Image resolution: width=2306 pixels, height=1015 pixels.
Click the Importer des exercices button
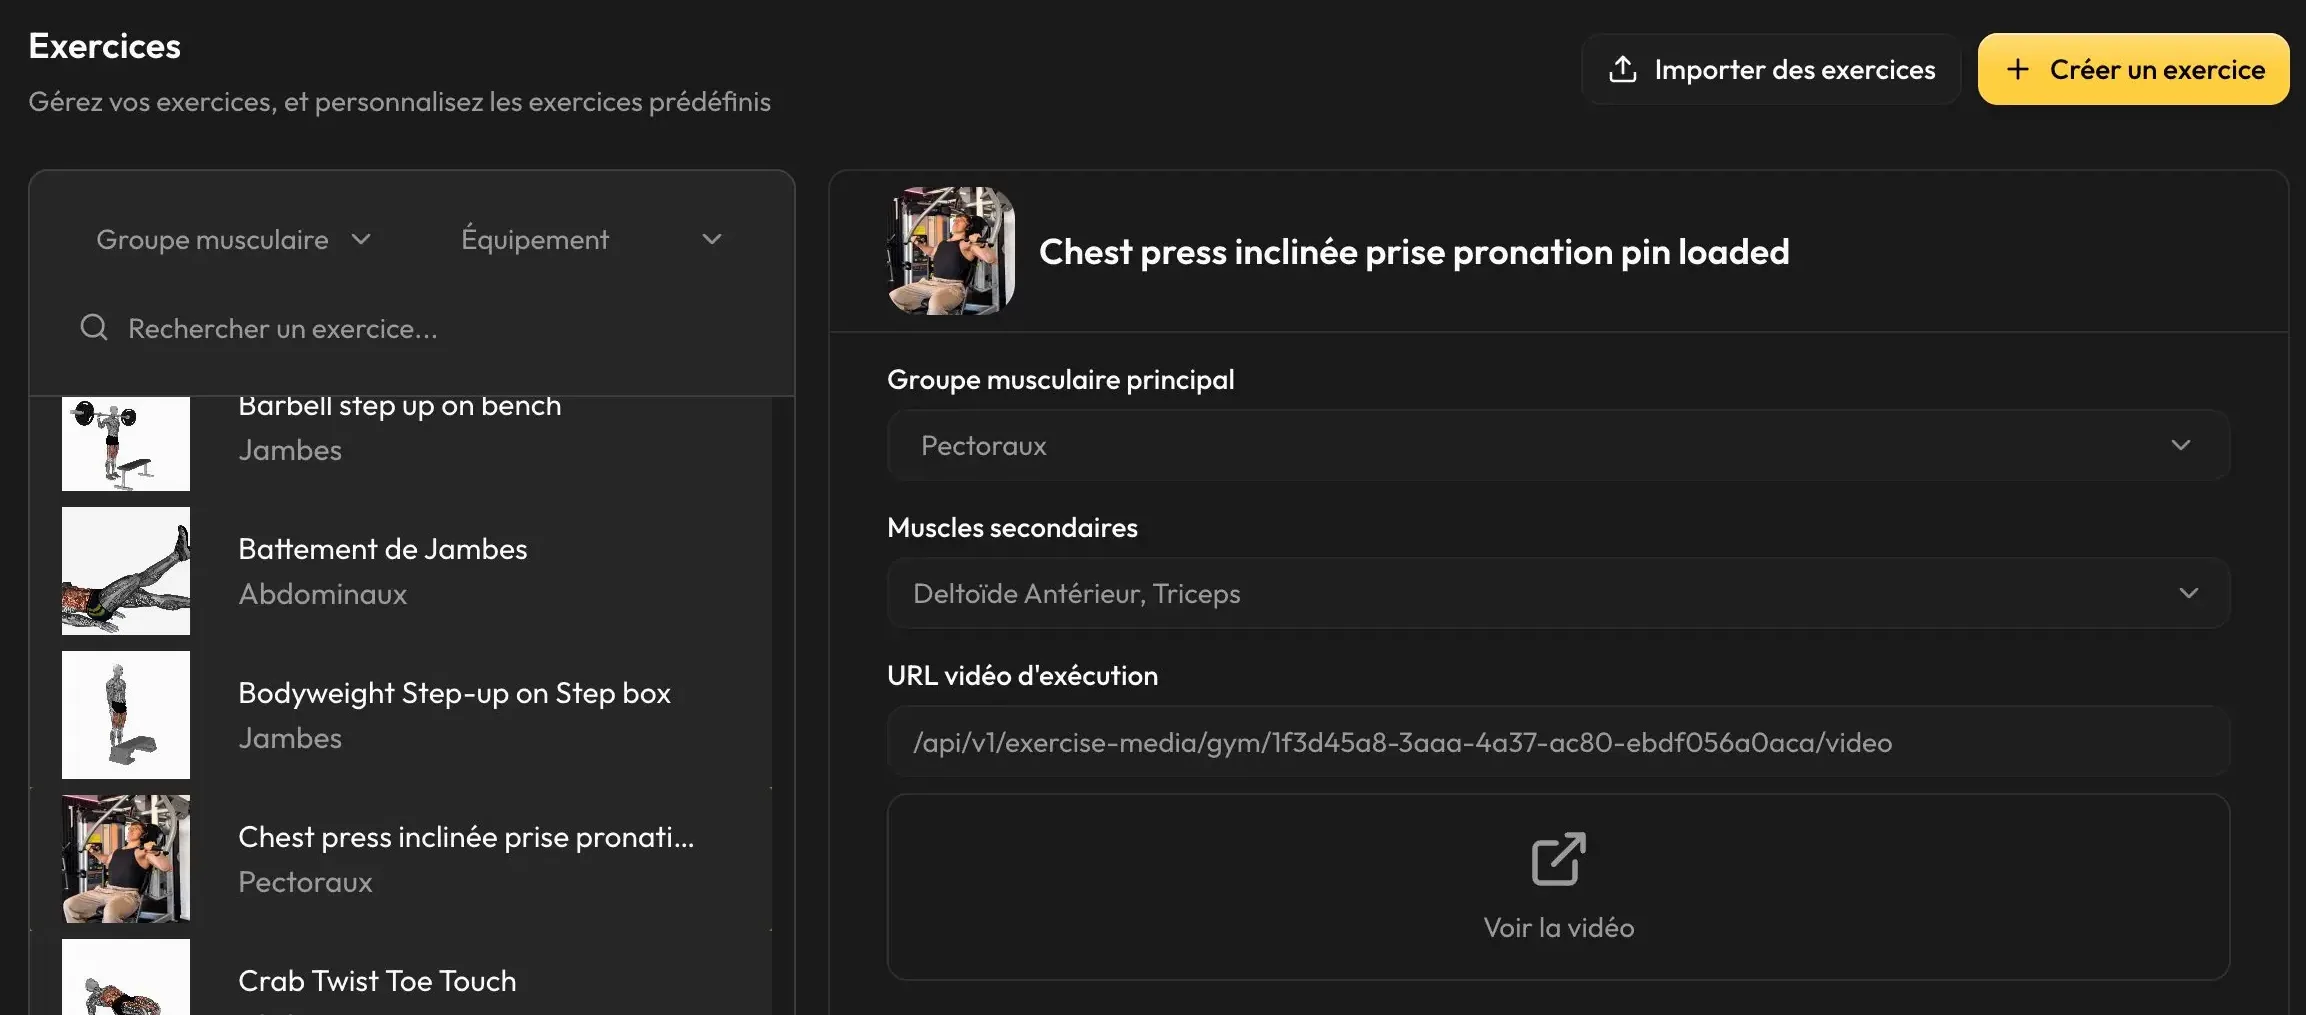point(1770,69)
